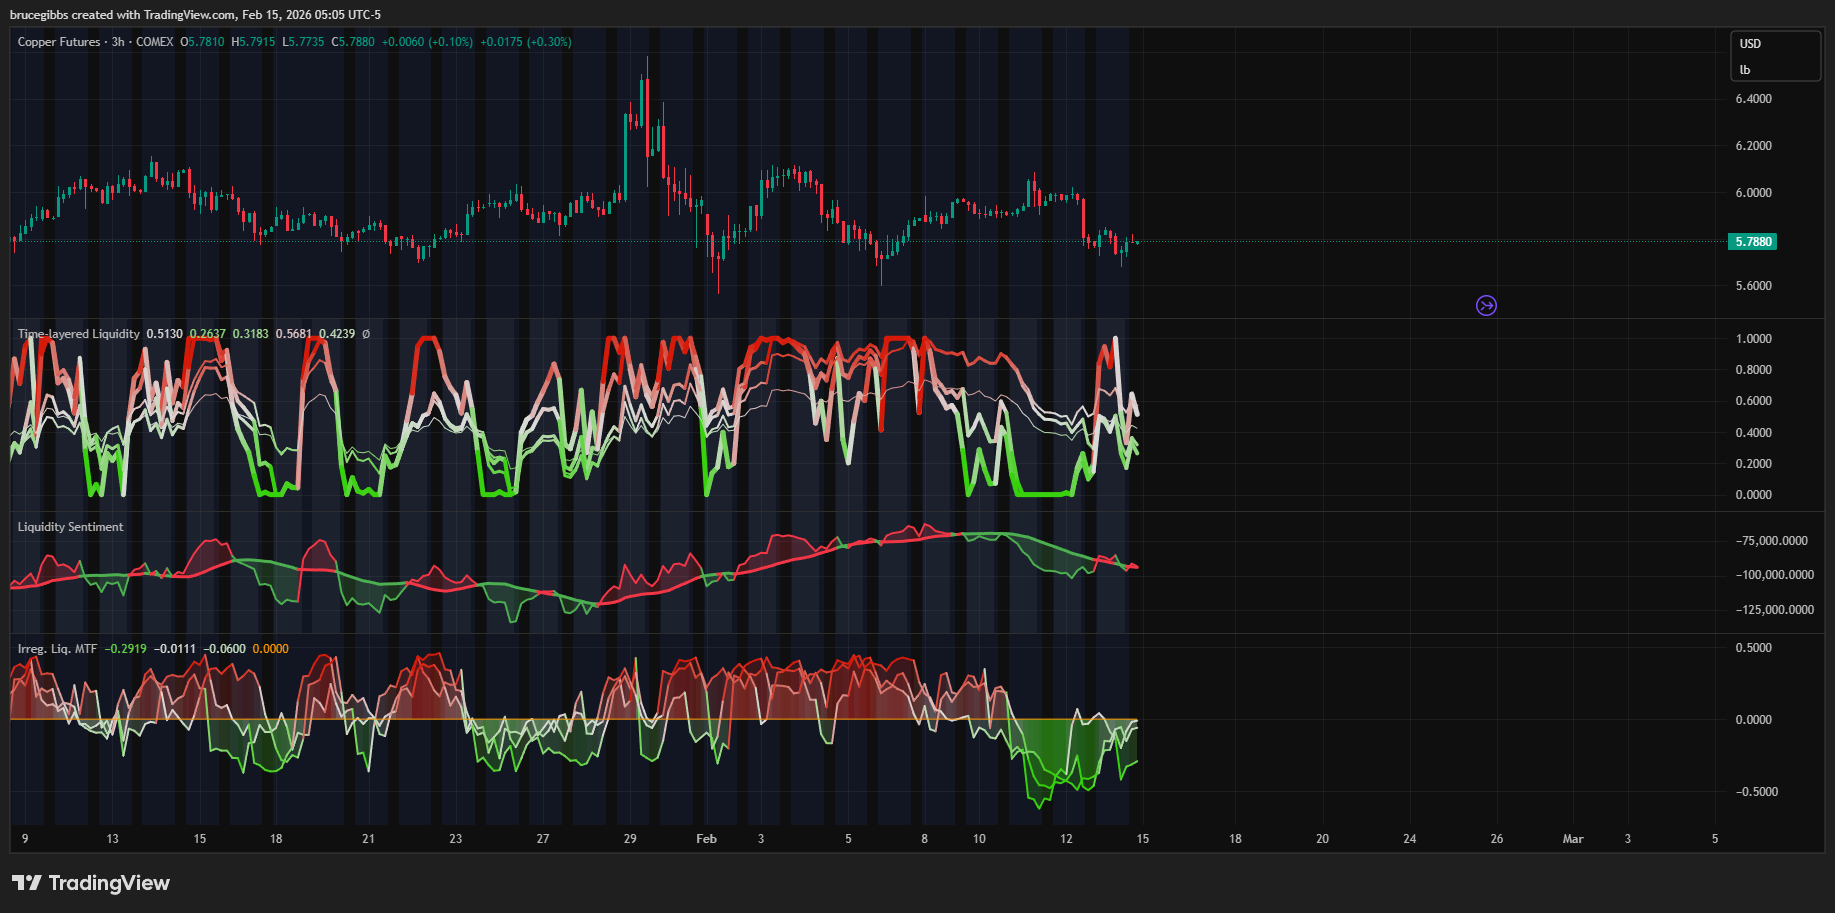This screenshot has height=913, width=1835.
Task: Click the ∅ symbol after Time-layered Liquidity values
Action: click(x=366, y=334)
